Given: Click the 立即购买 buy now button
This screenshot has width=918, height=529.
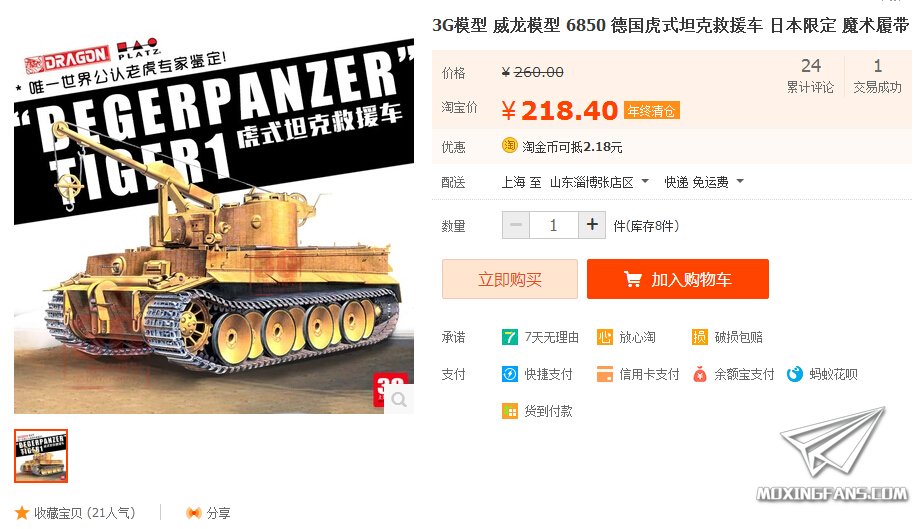Looking at the screenshot, I should click(x=510, y=279).
